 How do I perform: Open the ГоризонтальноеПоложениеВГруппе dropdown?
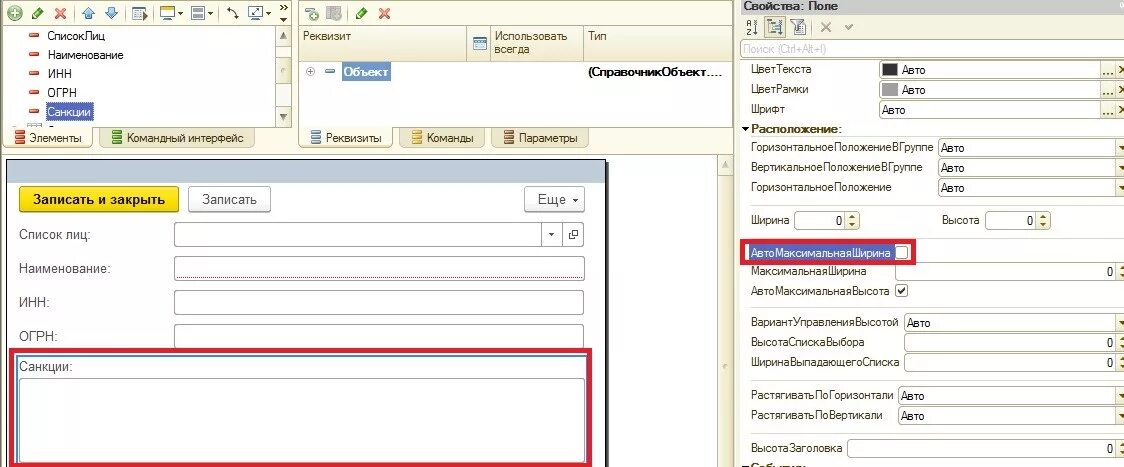(1119, 148)
